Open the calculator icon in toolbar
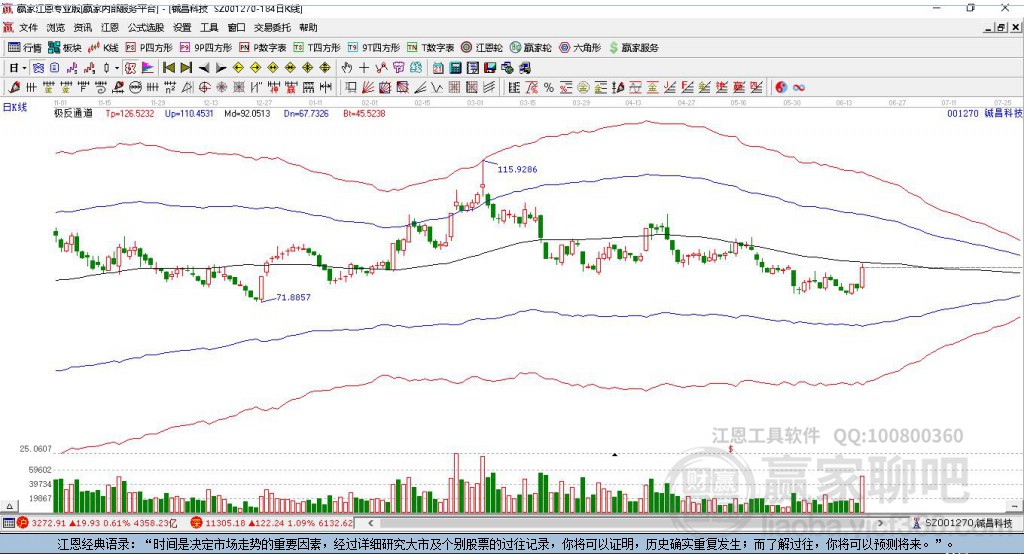This screenshot has height=554, width=1024. (x=455, y=68)
